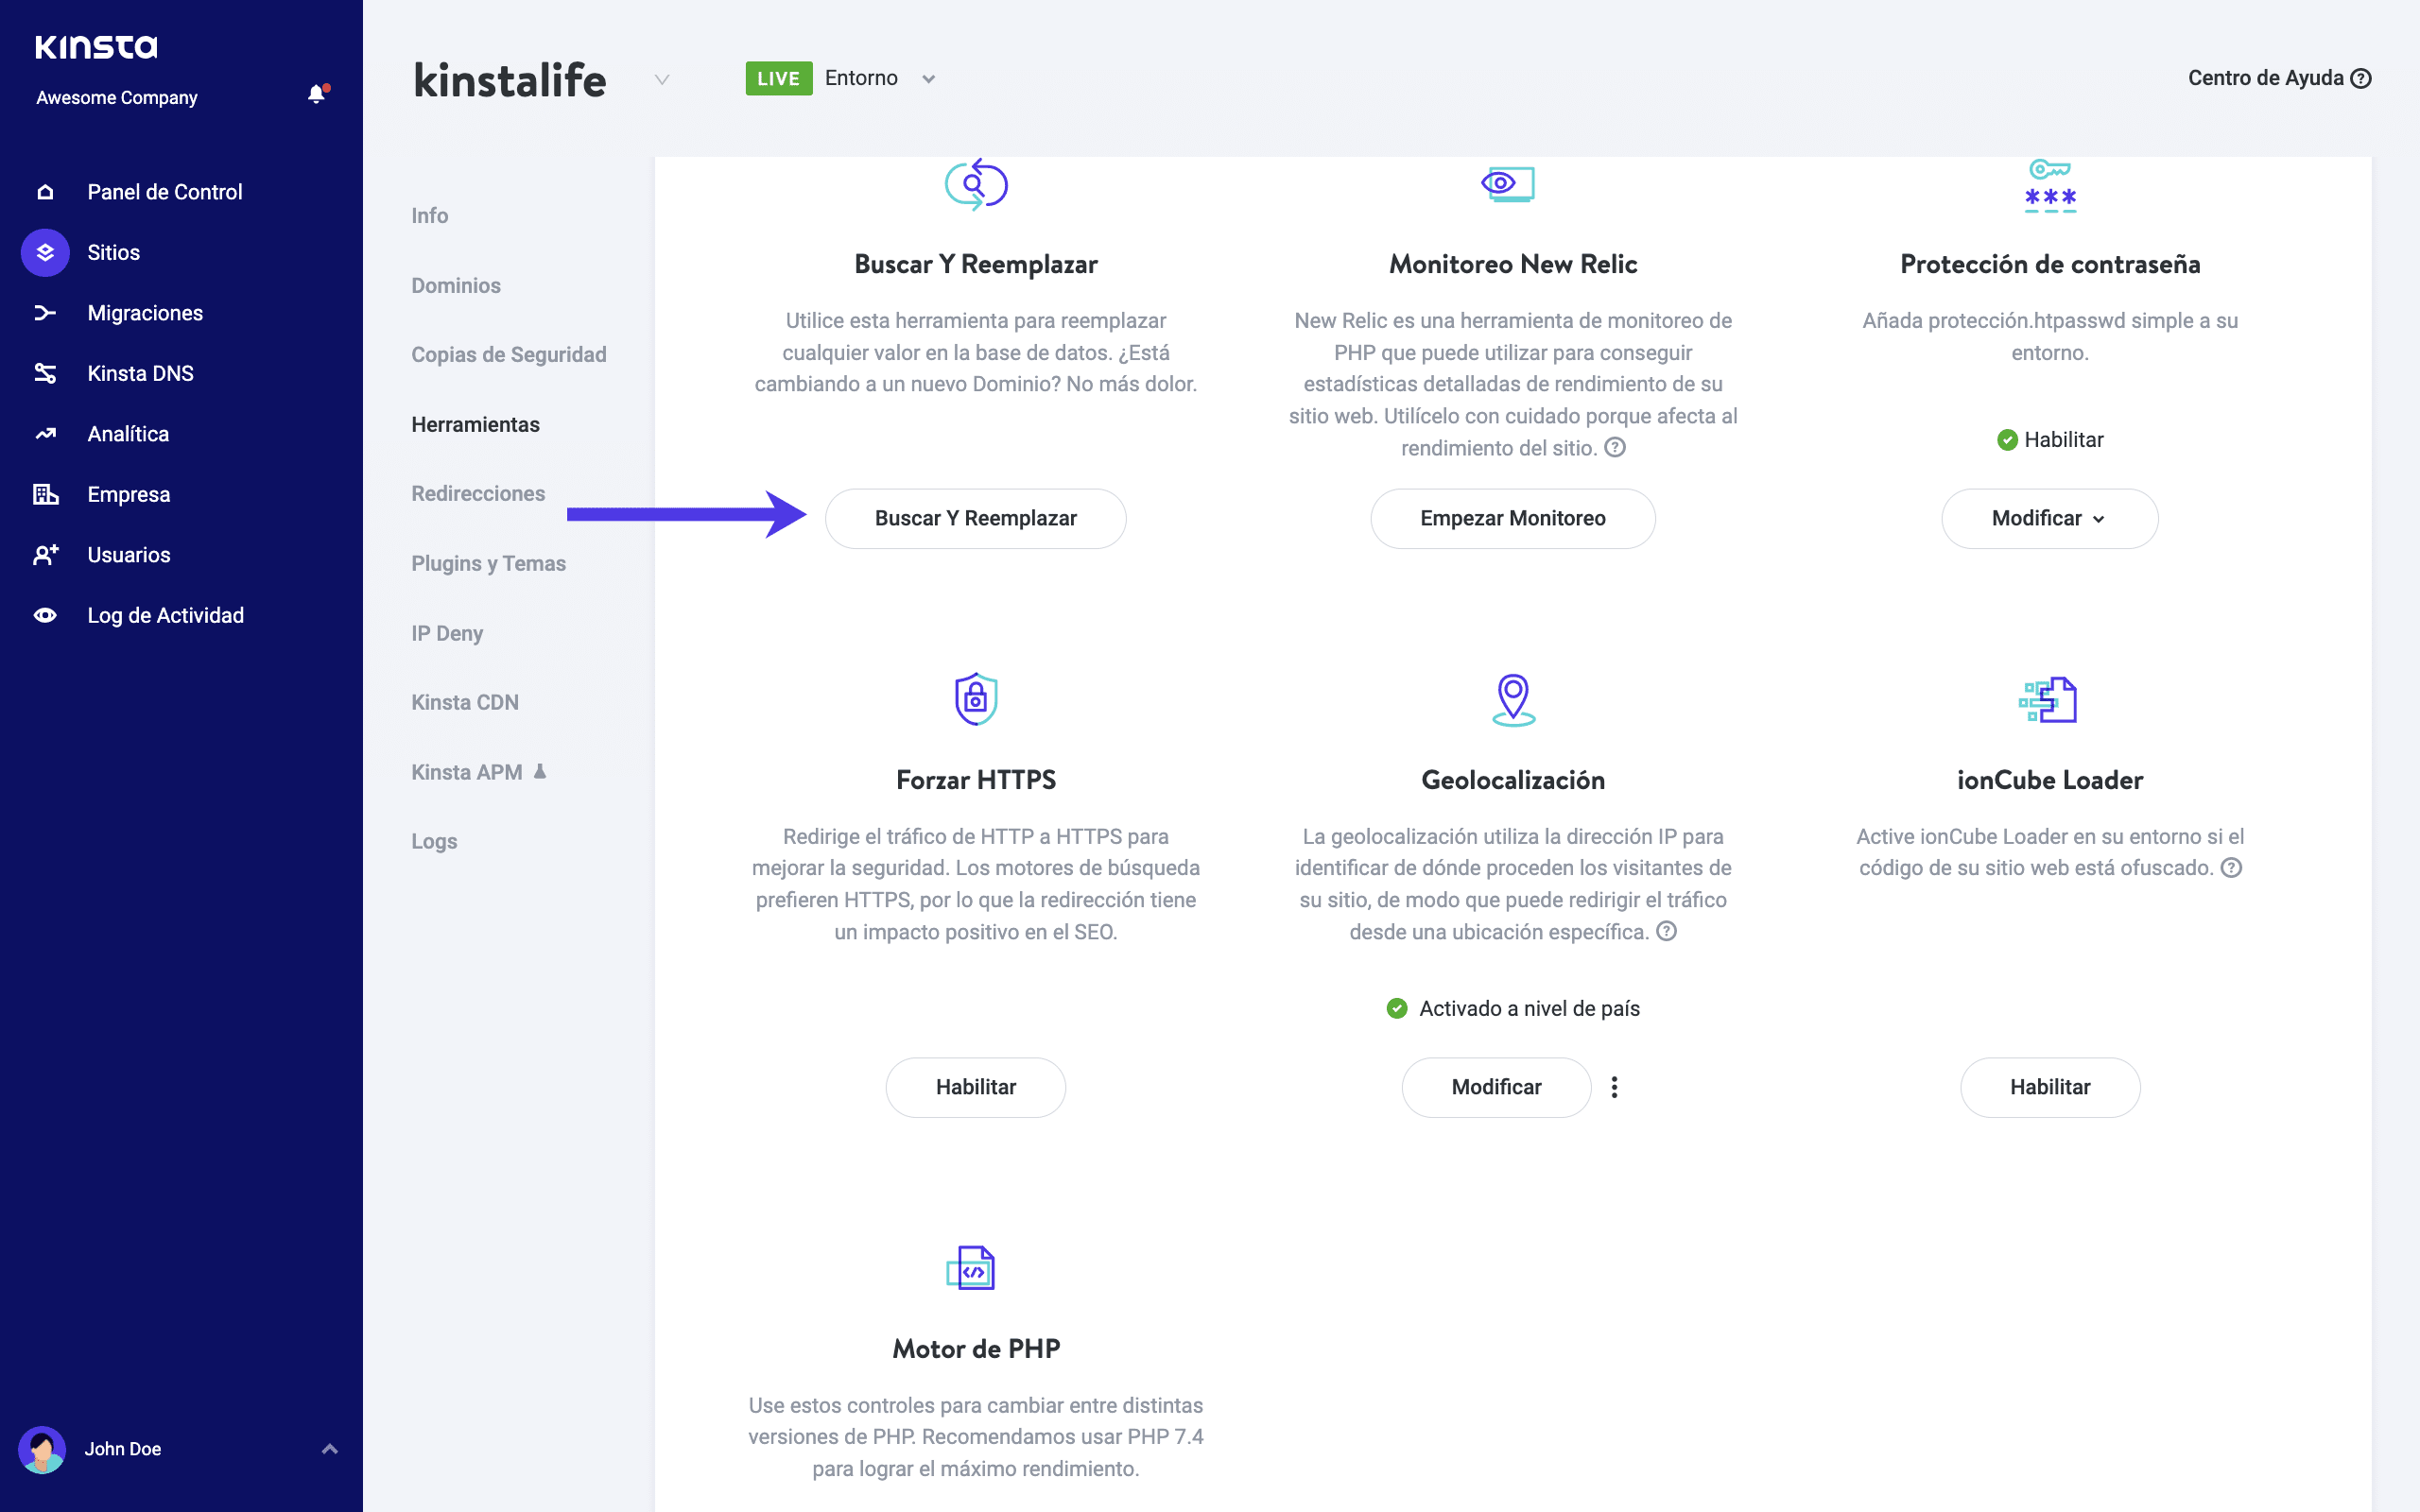Click the Sitios layers icon in sidebar
The height and width of the screenshot is (1512, 2420).
click(45, 252)
